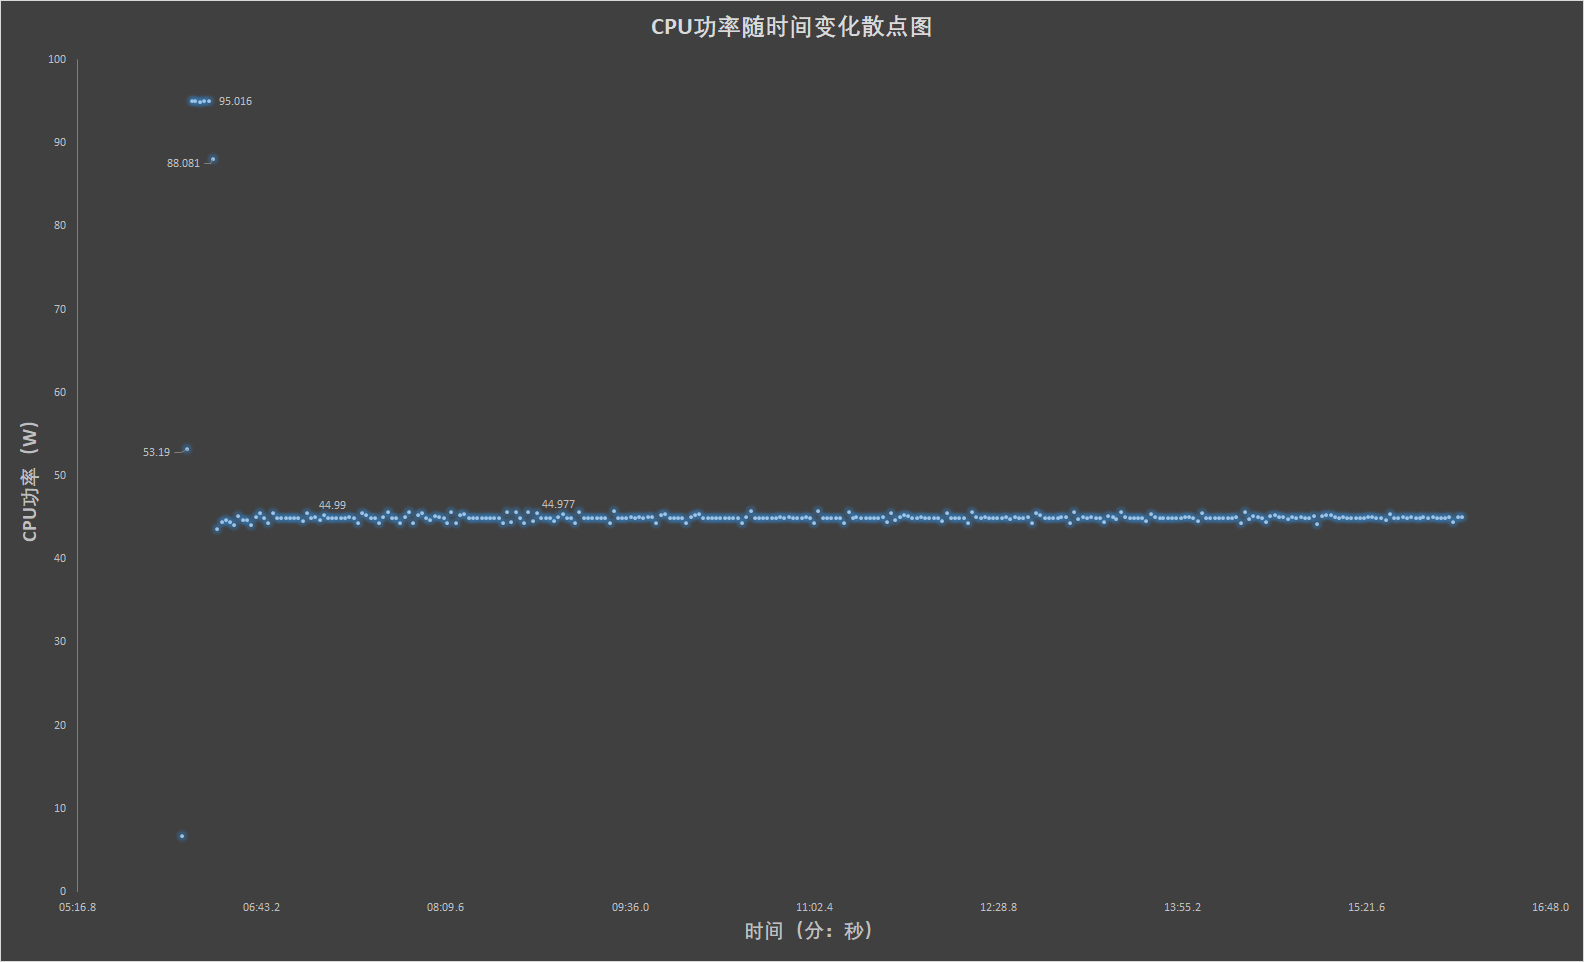Viewport: 1584px width, 962px height.
Task: Click the 44.977 data label
Action: [558, 505]
